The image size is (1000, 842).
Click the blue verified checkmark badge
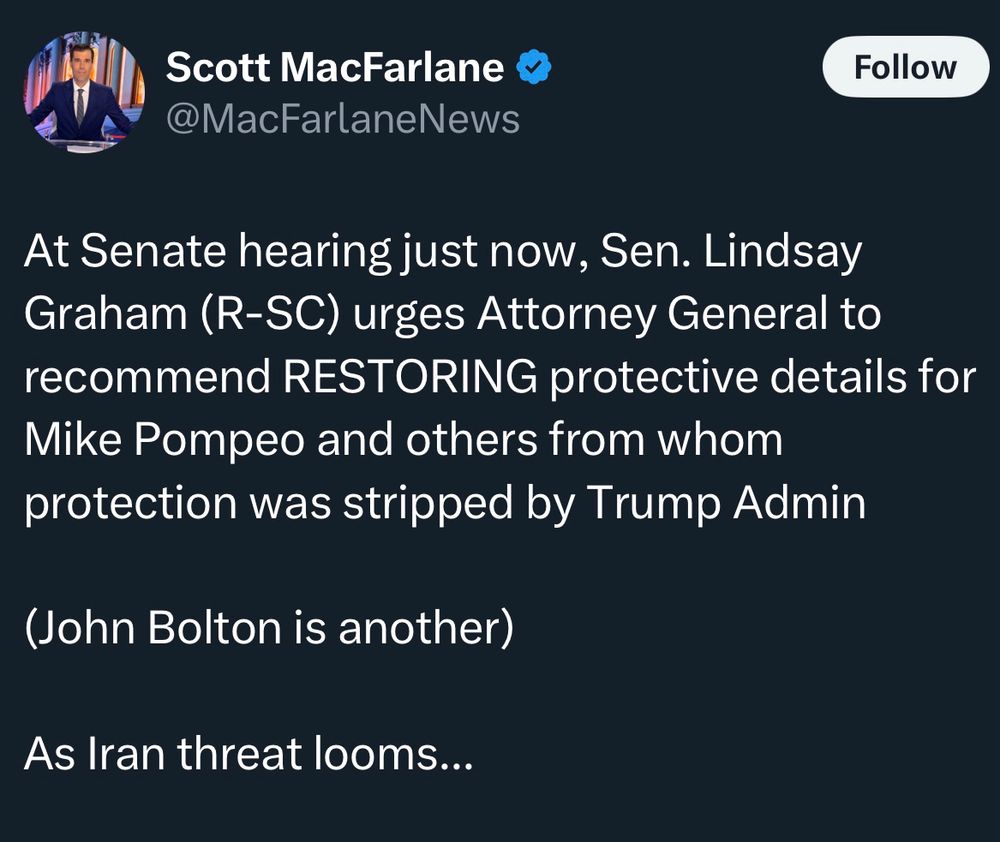533,67
